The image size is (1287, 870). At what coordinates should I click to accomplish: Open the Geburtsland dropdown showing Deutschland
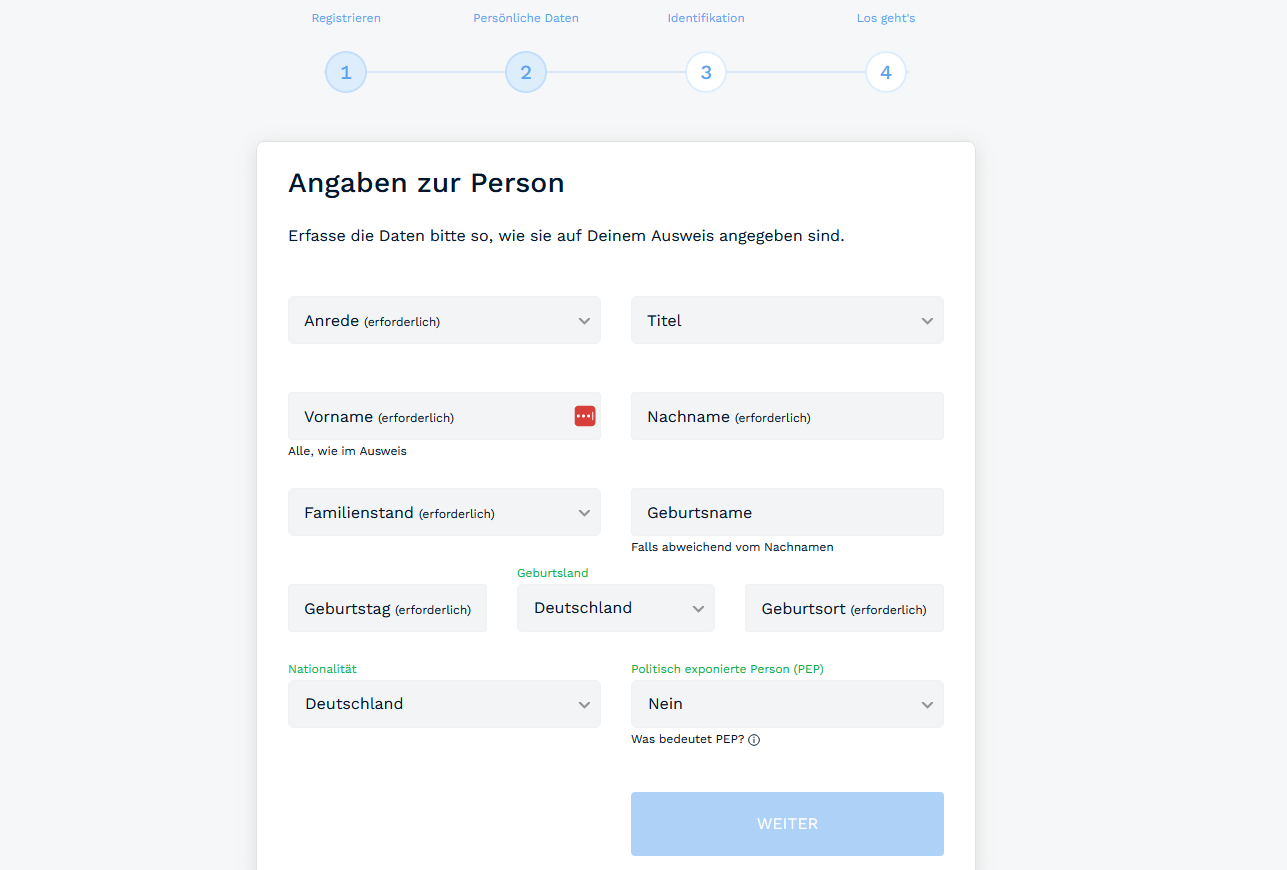pos(615,608)
